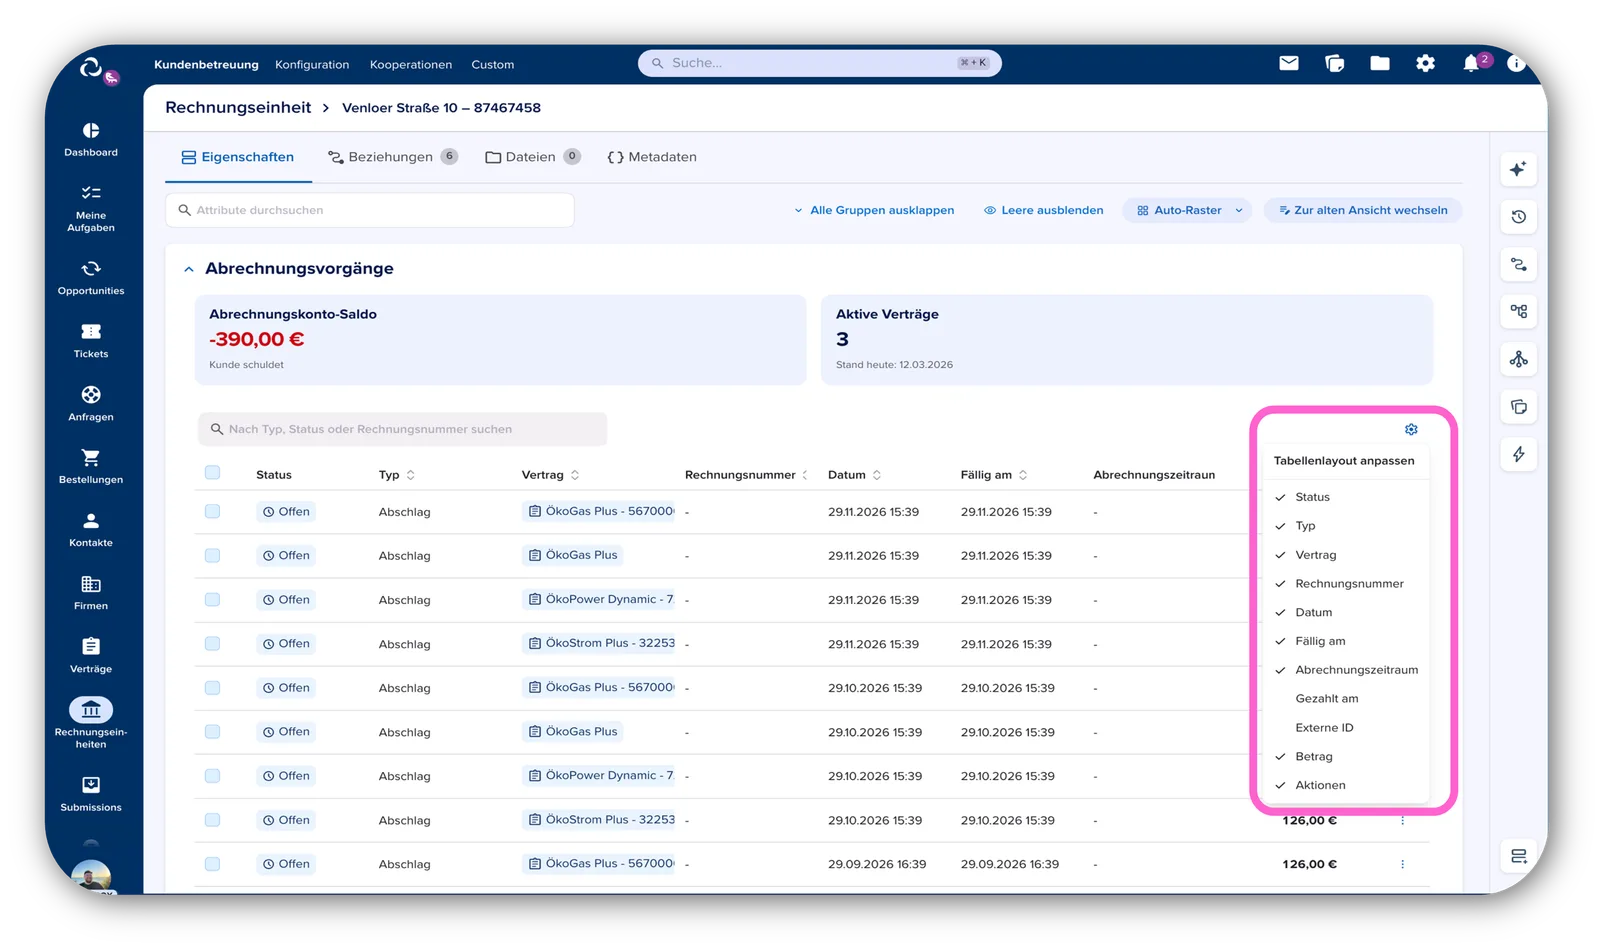
Task: Click Alle Gruppen ausklappen
Action: pyautogui.click(x=873, y=210)
